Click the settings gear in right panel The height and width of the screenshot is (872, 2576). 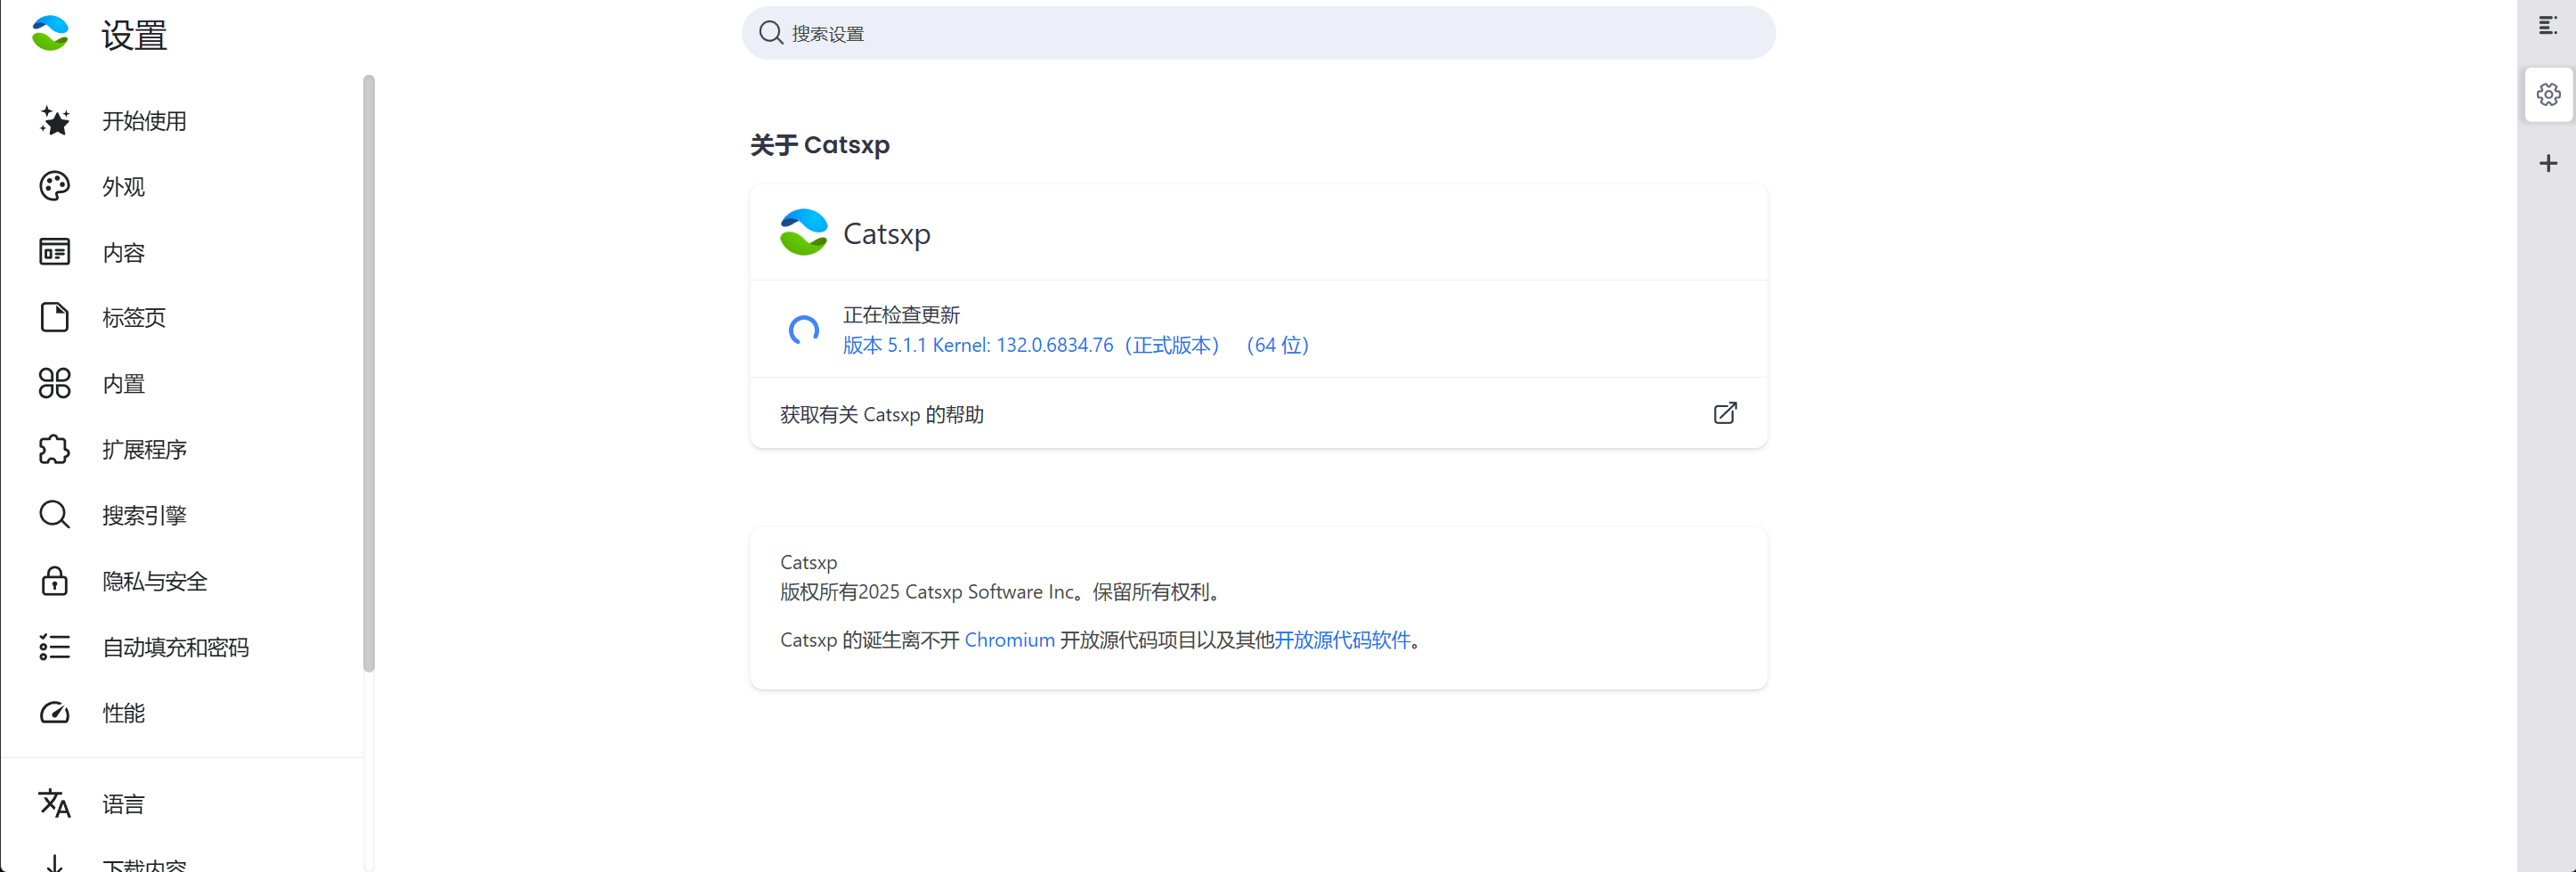2548,94
